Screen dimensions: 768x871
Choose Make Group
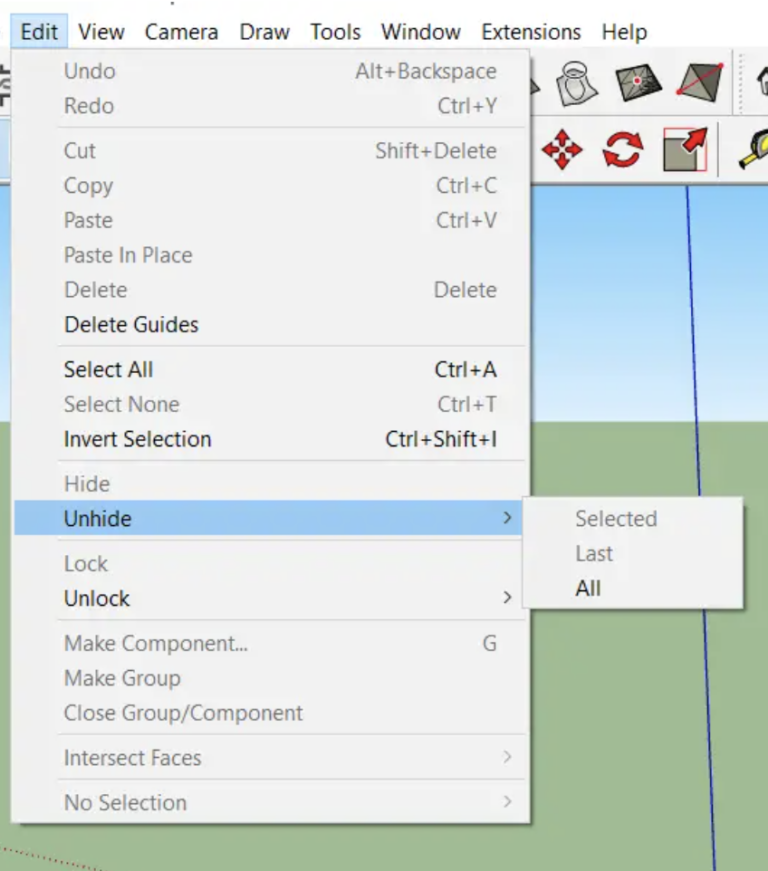pyautogui.click(x=121, y=678)
